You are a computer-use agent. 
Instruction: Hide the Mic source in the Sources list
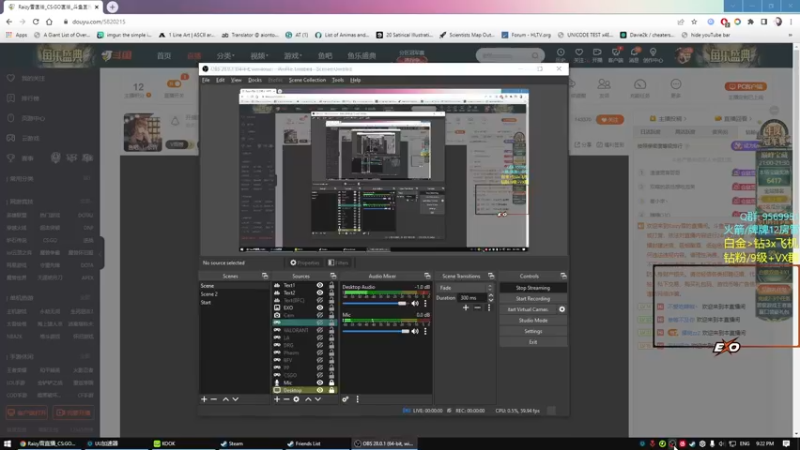320,383
